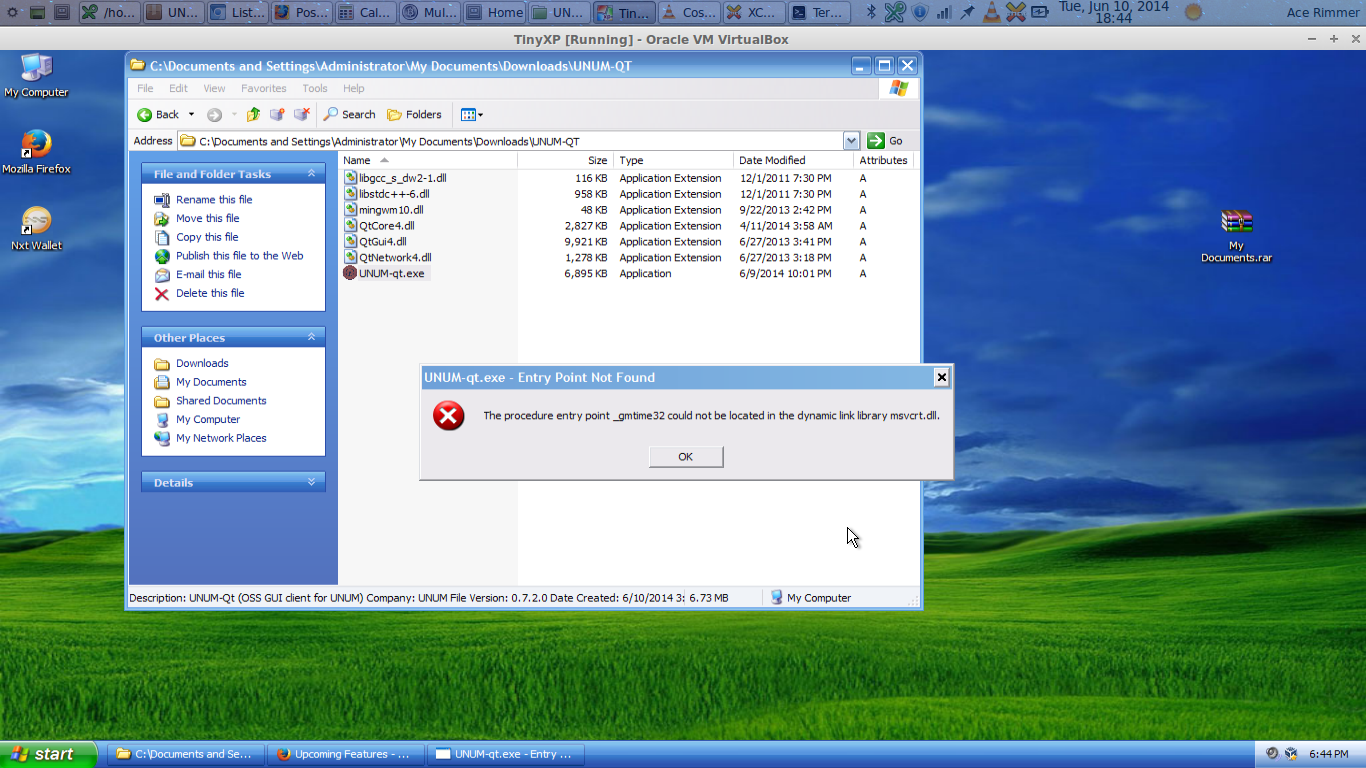This screenshot has width=1366, height=768.
Task: Click the Disconnect Network Drive toolbar icon
Action: 301,114
